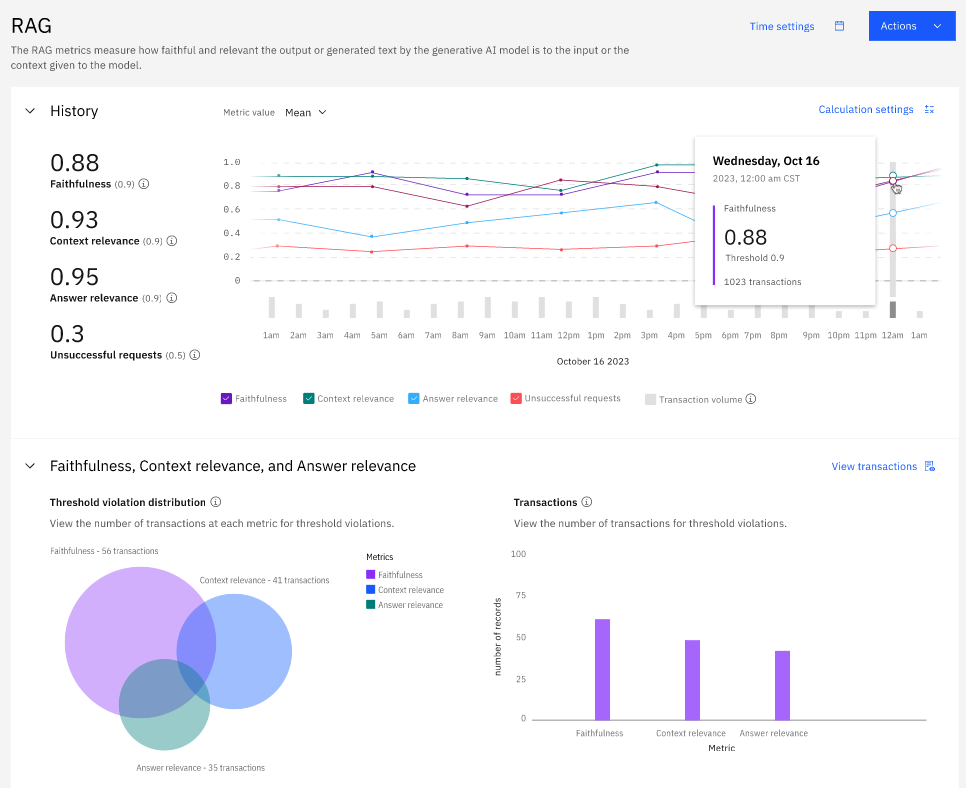
Task: Click the View transactions link
Action: pyautogui.click(x=874, y=466)
